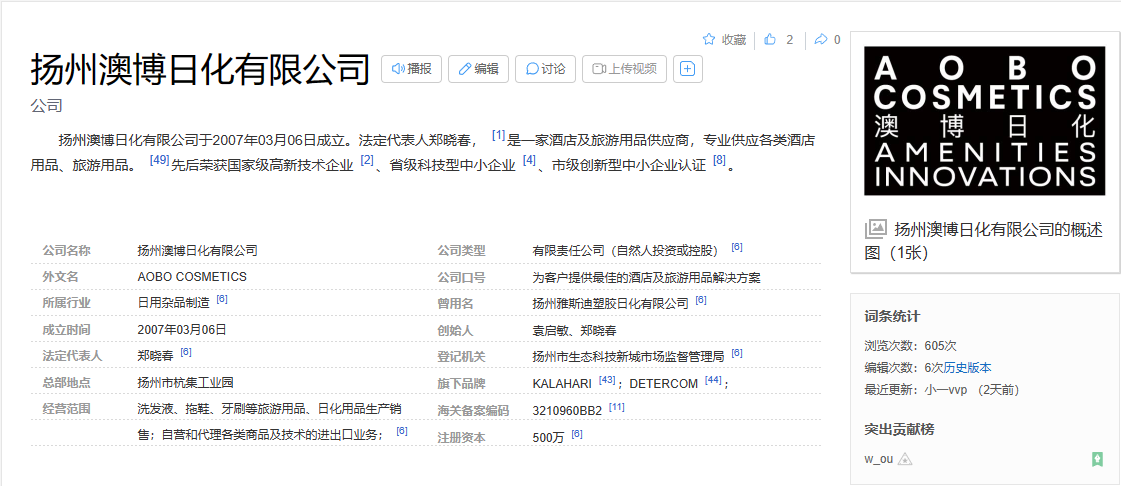This screenshot has height=486, width=1121.
Task: Click the image gallery icon beside 概述图
Action: click(875, 229)
